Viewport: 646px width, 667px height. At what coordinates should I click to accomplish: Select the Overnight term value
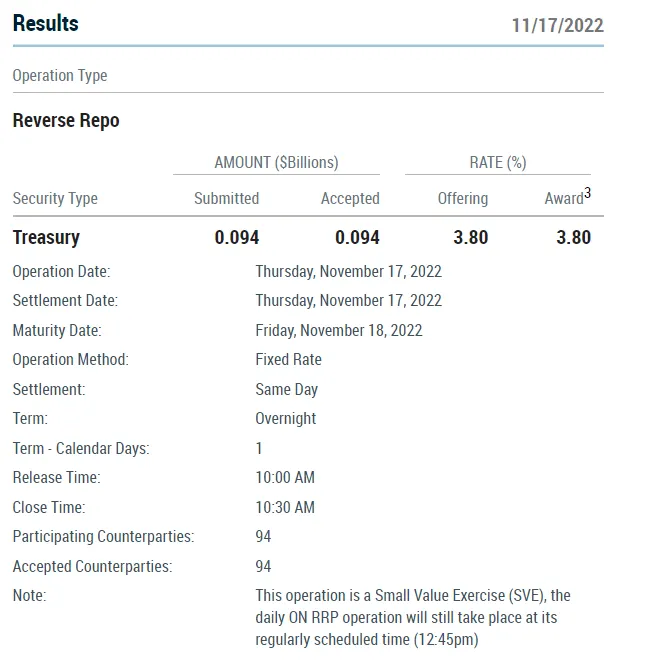tap(285, 418)
